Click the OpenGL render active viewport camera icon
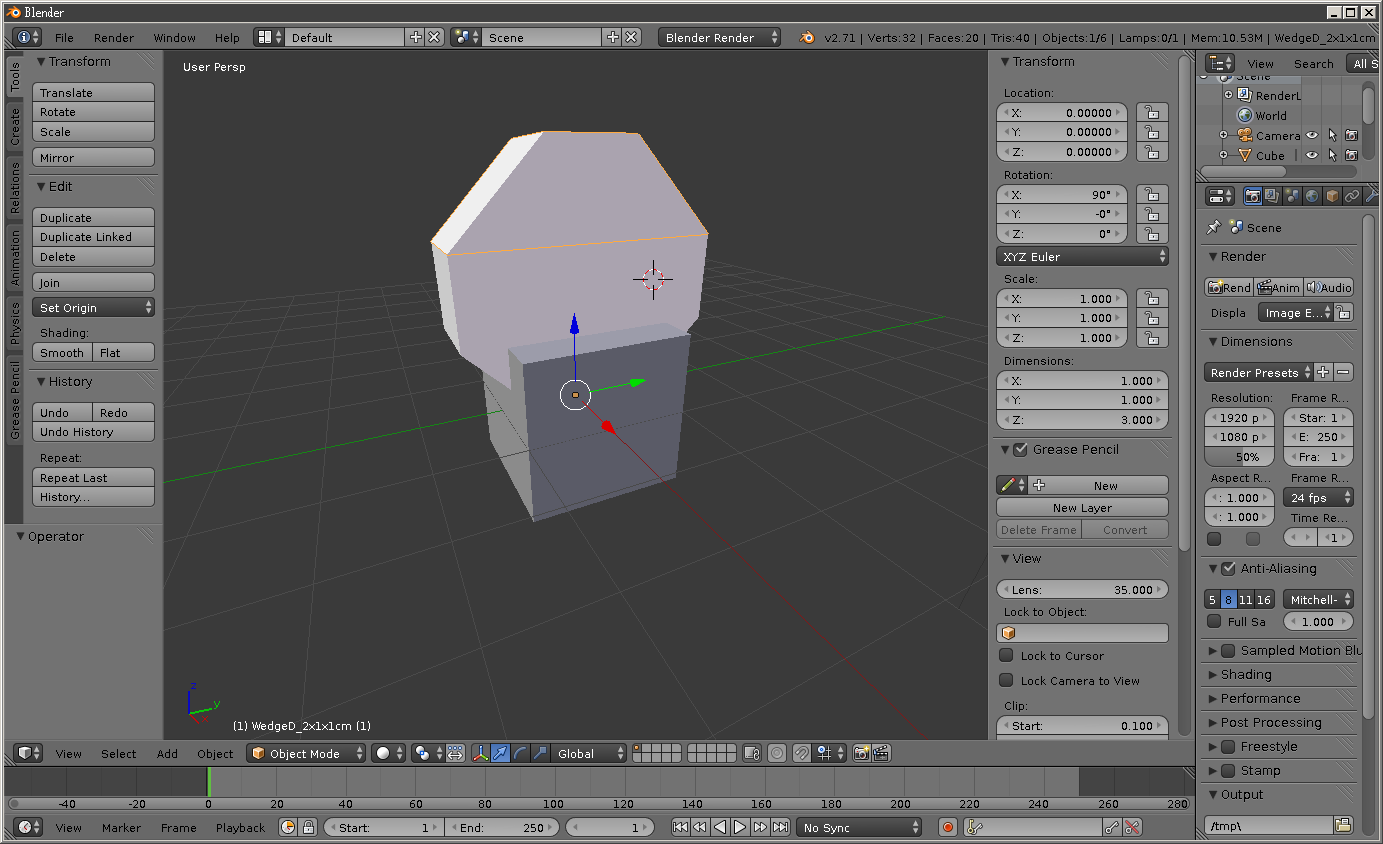 click(861, 754)
